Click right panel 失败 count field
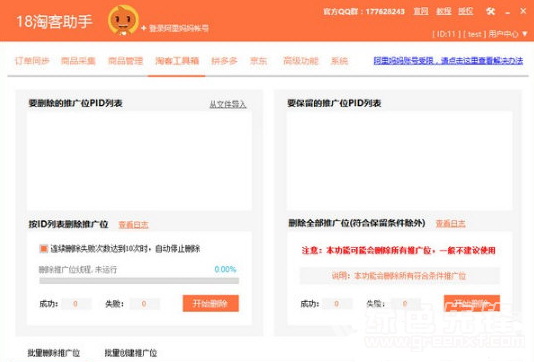 (405, 304)
